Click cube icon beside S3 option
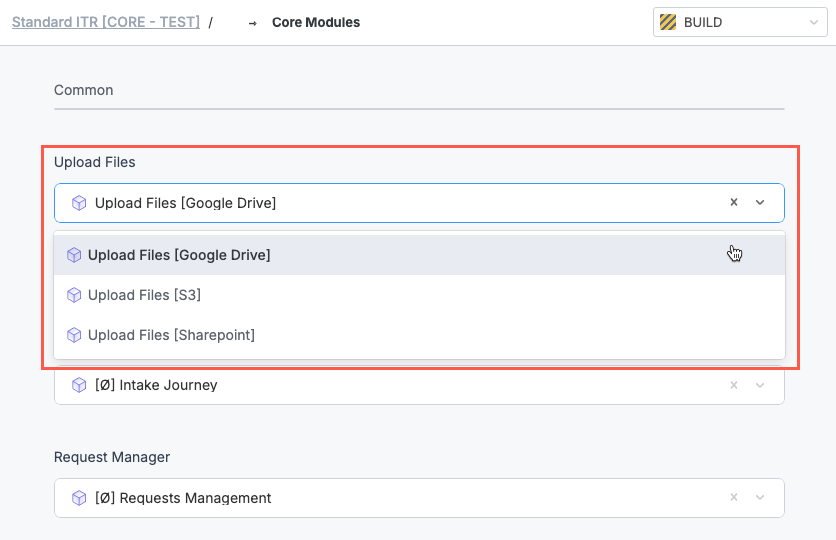The width and height of the screenshot is (836, 540). pos(74,295)
